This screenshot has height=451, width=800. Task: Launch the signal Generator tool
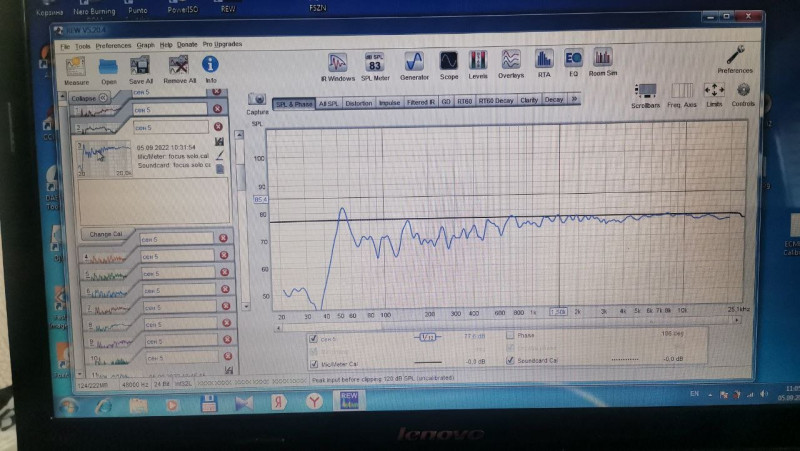pyautogui.click(x=414, y=62)
